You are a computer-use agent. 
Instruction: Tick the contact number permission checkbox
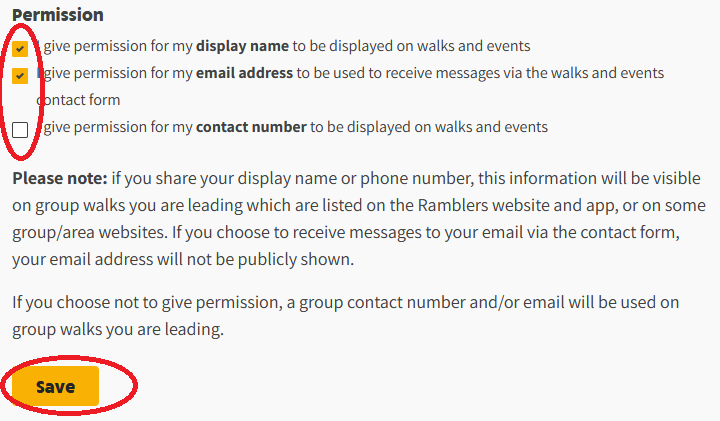[x=20, y=129]
